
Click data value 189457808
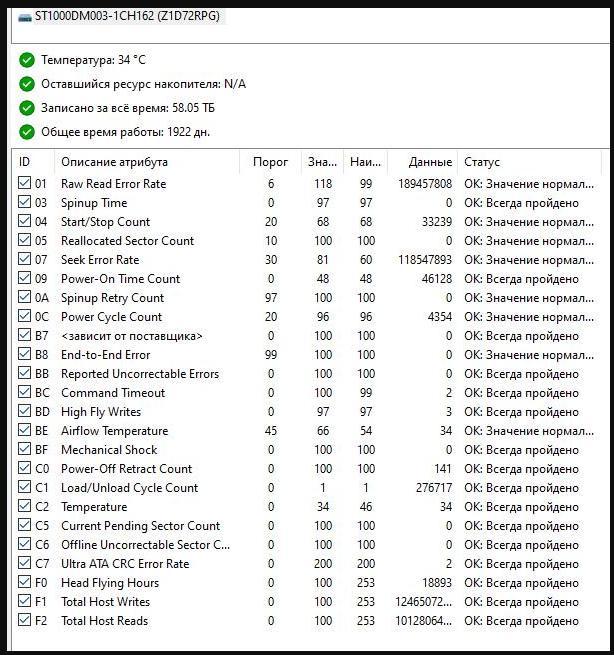(425, 184)
